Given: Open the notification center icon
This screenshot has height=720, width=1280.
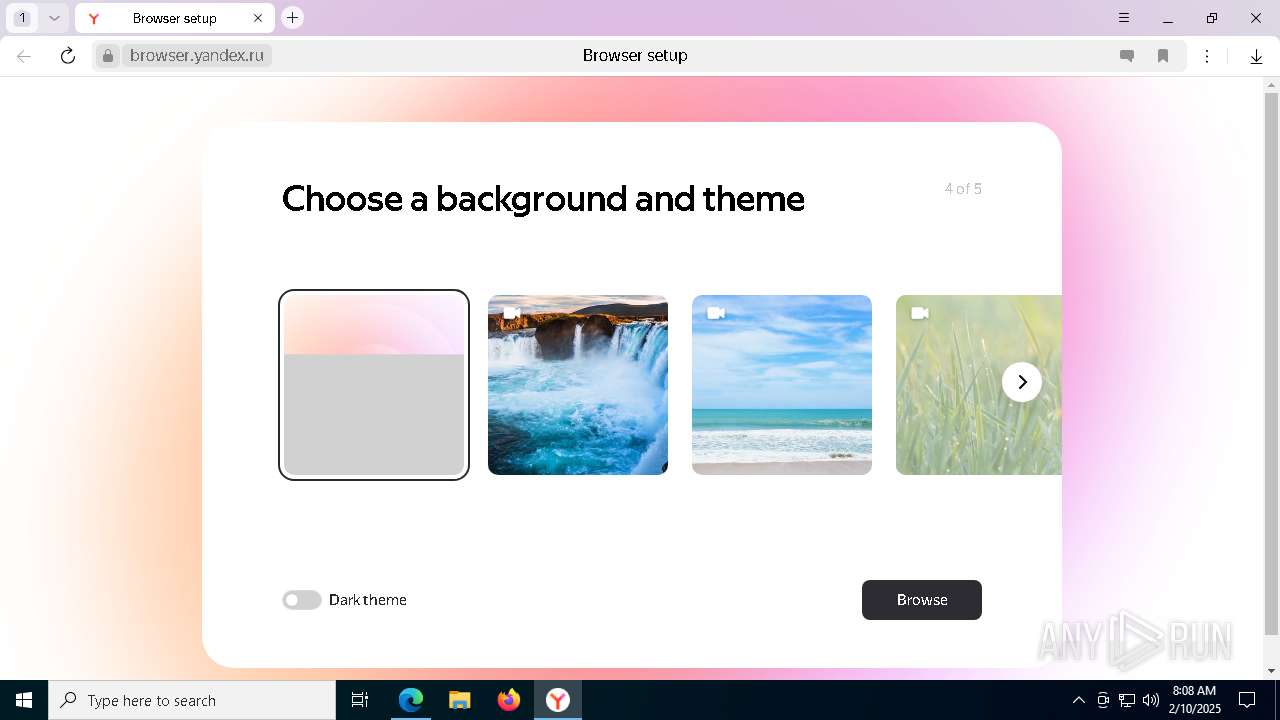Looking at the screenshot, I should tap(1247, 700).
